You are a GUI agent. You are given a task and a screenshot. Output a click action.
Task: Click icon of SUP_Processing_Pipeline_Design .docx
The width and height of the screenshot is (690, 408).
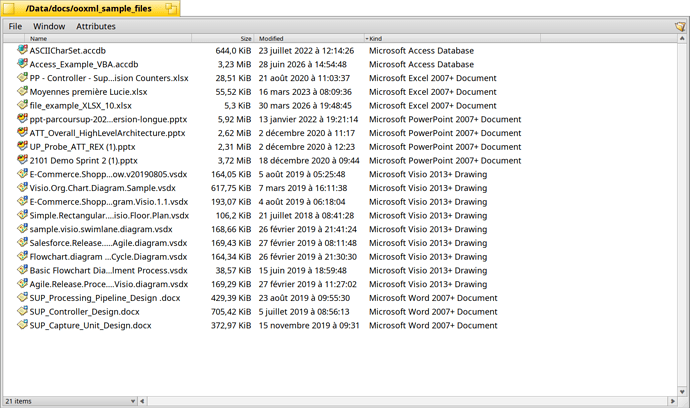(x=22, y=297)
